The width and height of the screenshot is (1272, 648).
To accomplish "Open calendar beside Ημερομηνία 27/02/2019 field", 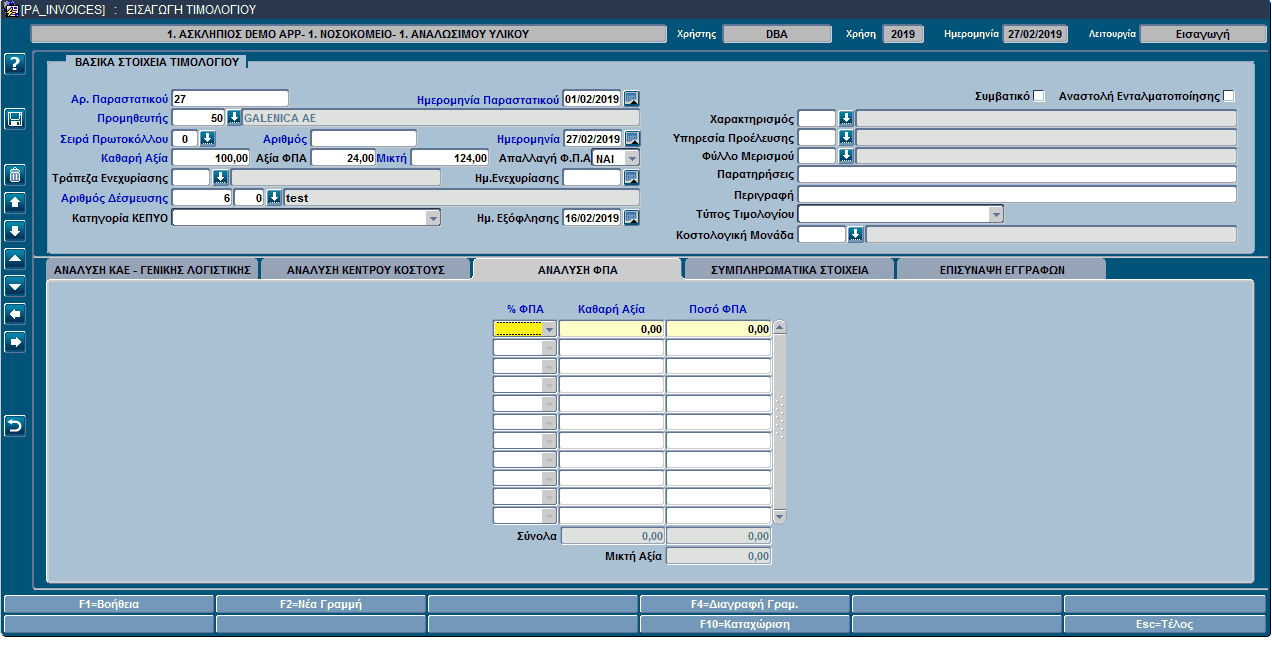I will point(632,138).
